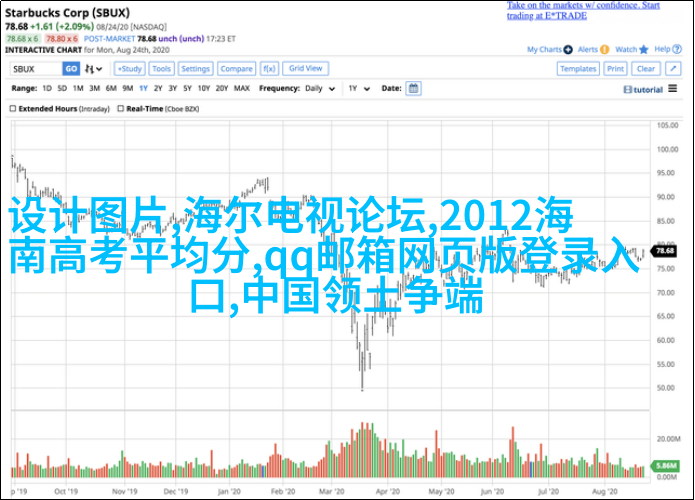Viewport: 695px width, 500px height.
Task: Open the chart type bar-style selector
Action: click(x=94, y=69)
